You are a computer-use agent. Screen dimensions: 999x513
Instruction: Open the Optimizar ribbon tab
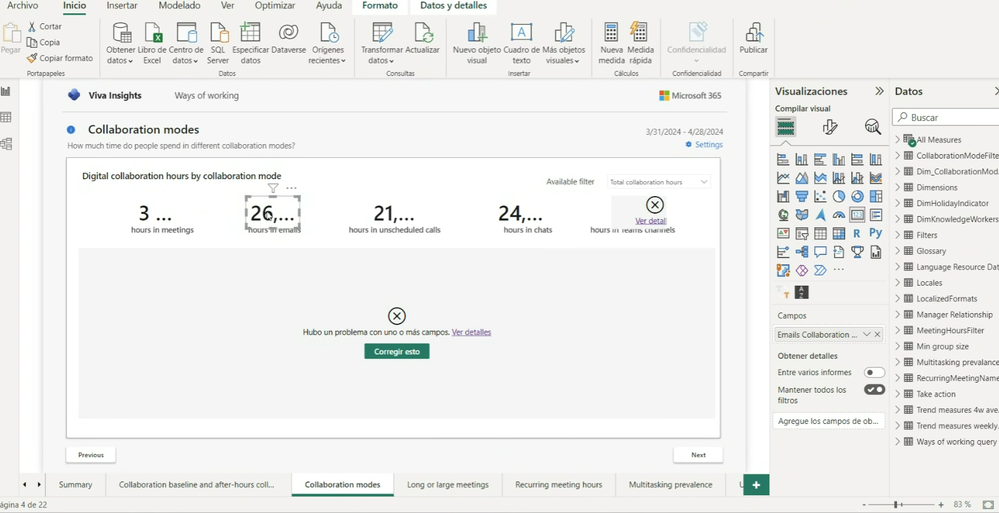click(x=275, y=6)
